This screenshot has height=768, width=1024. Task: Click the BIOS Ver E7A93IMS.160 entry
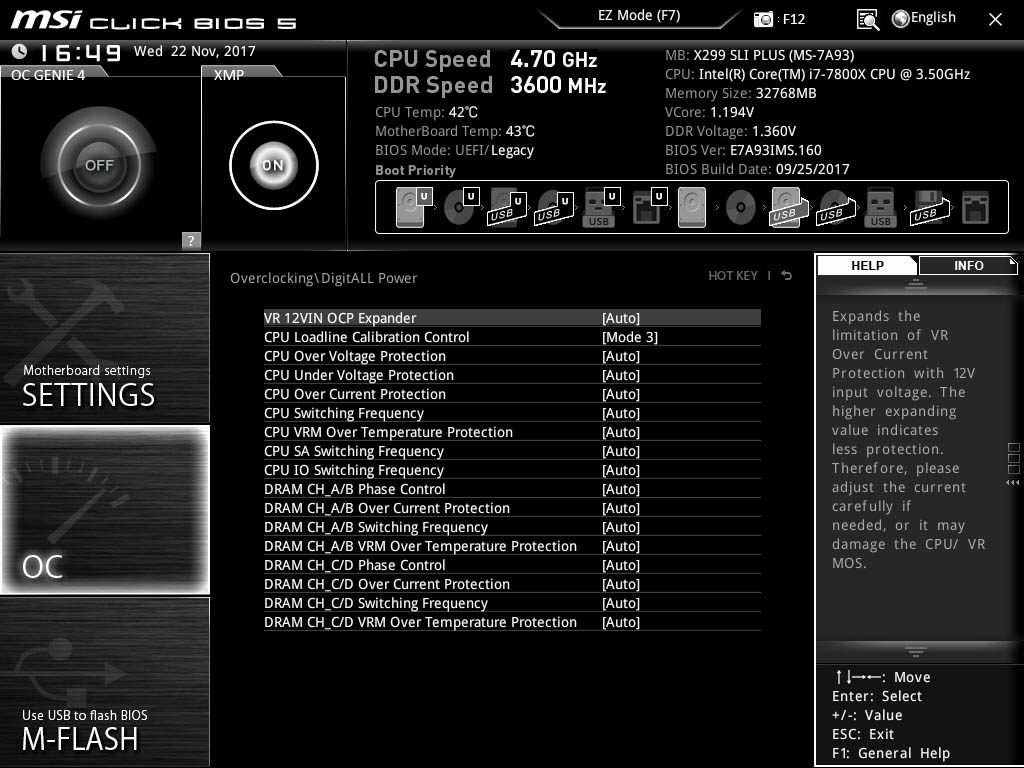pos(743,150)
